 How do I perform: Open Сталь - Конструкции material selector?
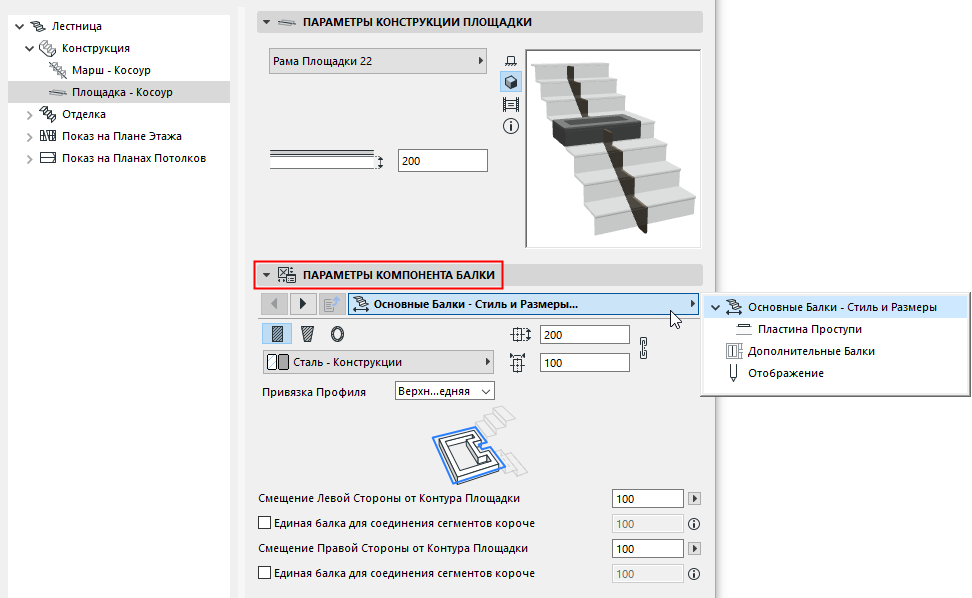[378, 362]
